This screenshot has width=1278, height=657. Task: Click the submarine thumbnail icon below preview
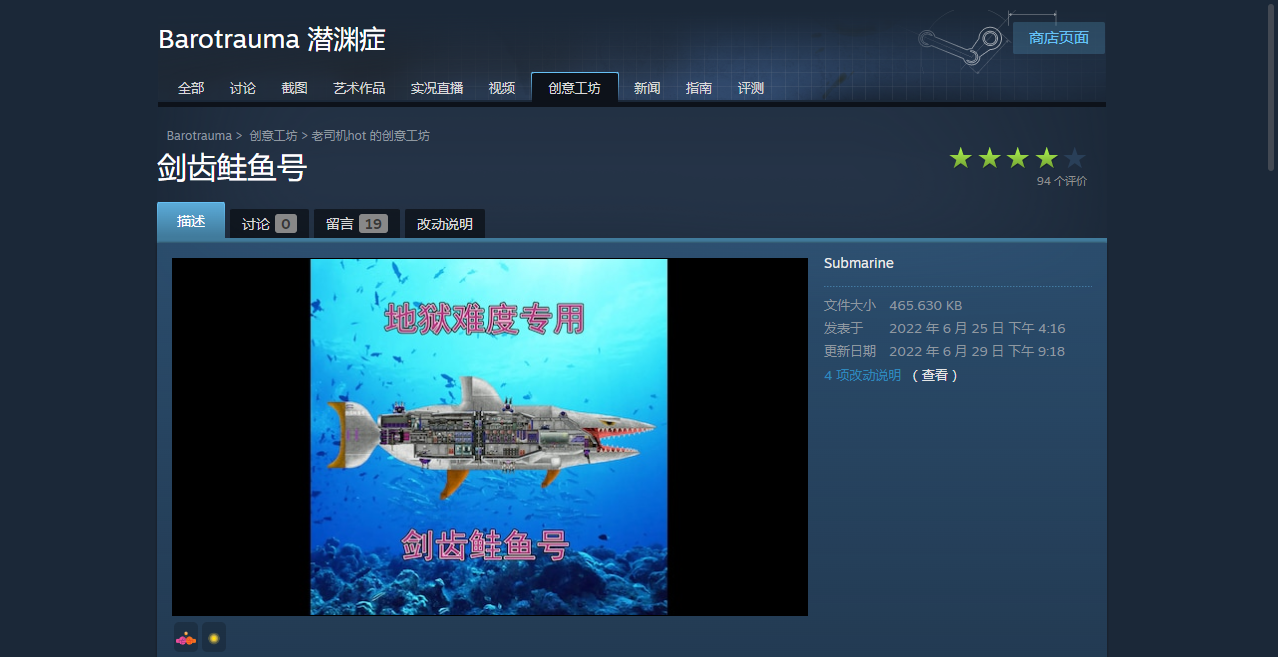pyautogui.click(x=186, y=637)
